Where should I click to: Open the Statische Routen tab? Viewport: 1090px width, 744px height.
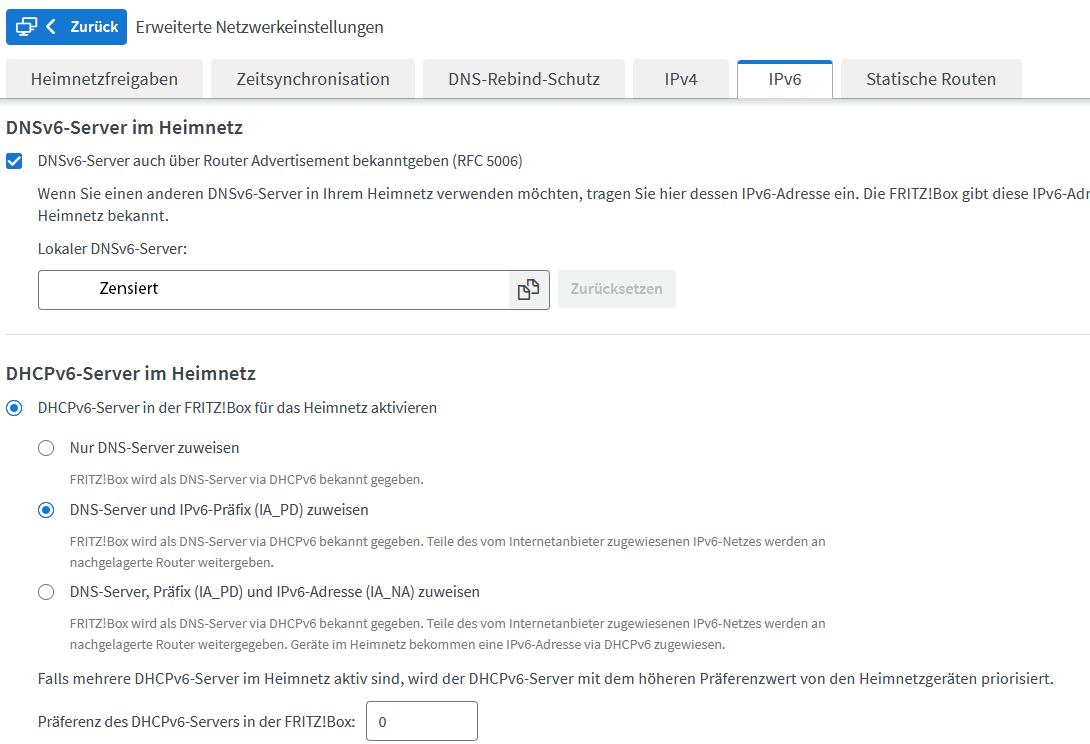coord(931,79)
